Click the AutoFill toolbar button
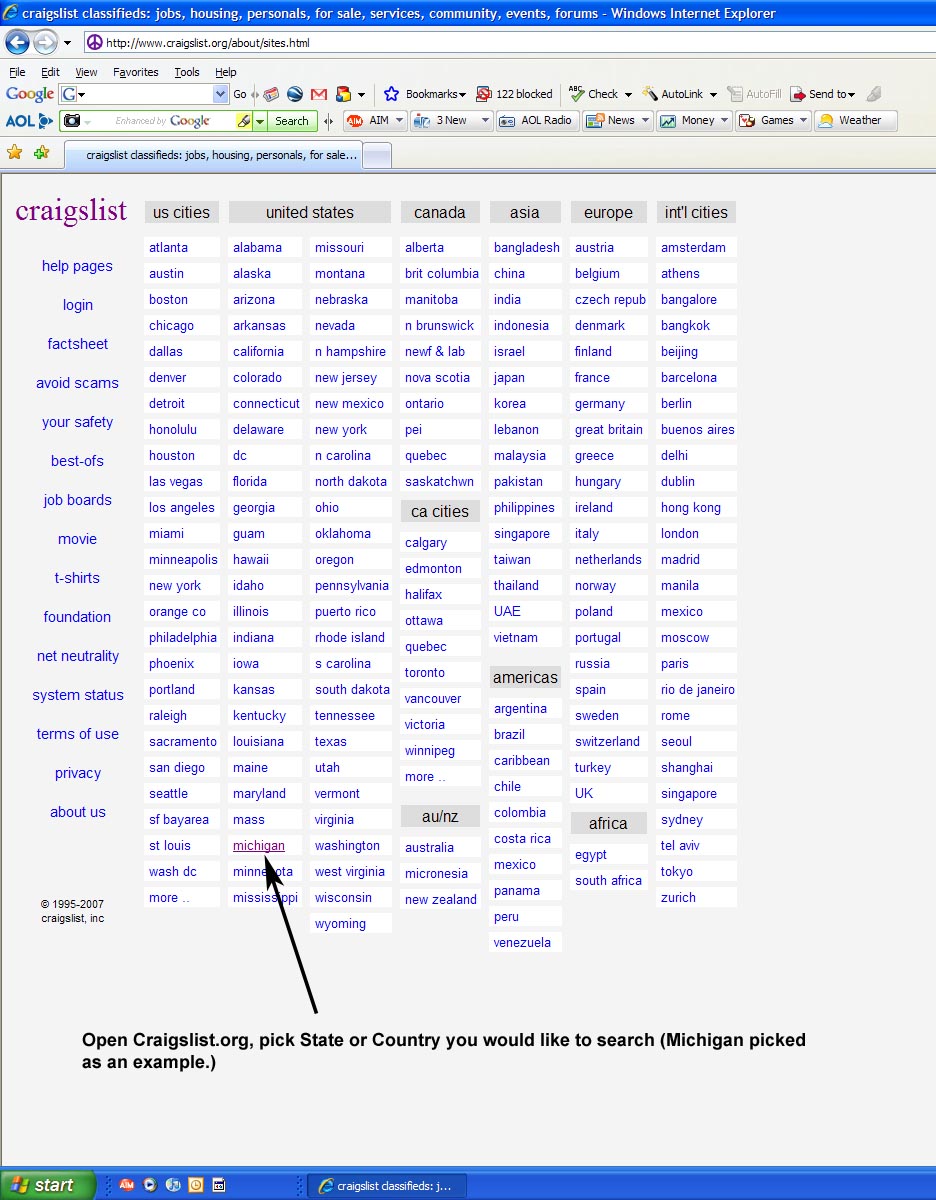Screen dimensions: 936x1200 (755, 94)
